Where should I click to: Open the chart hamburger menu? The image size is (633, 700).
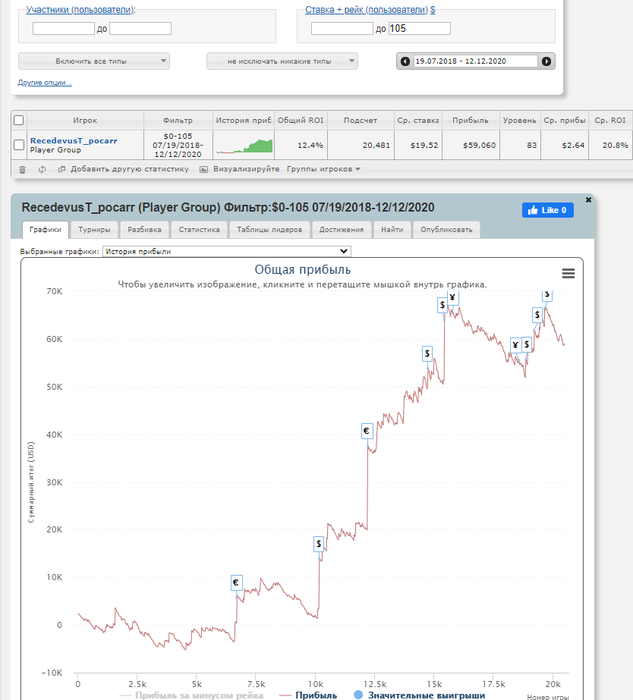coord(568,273)
